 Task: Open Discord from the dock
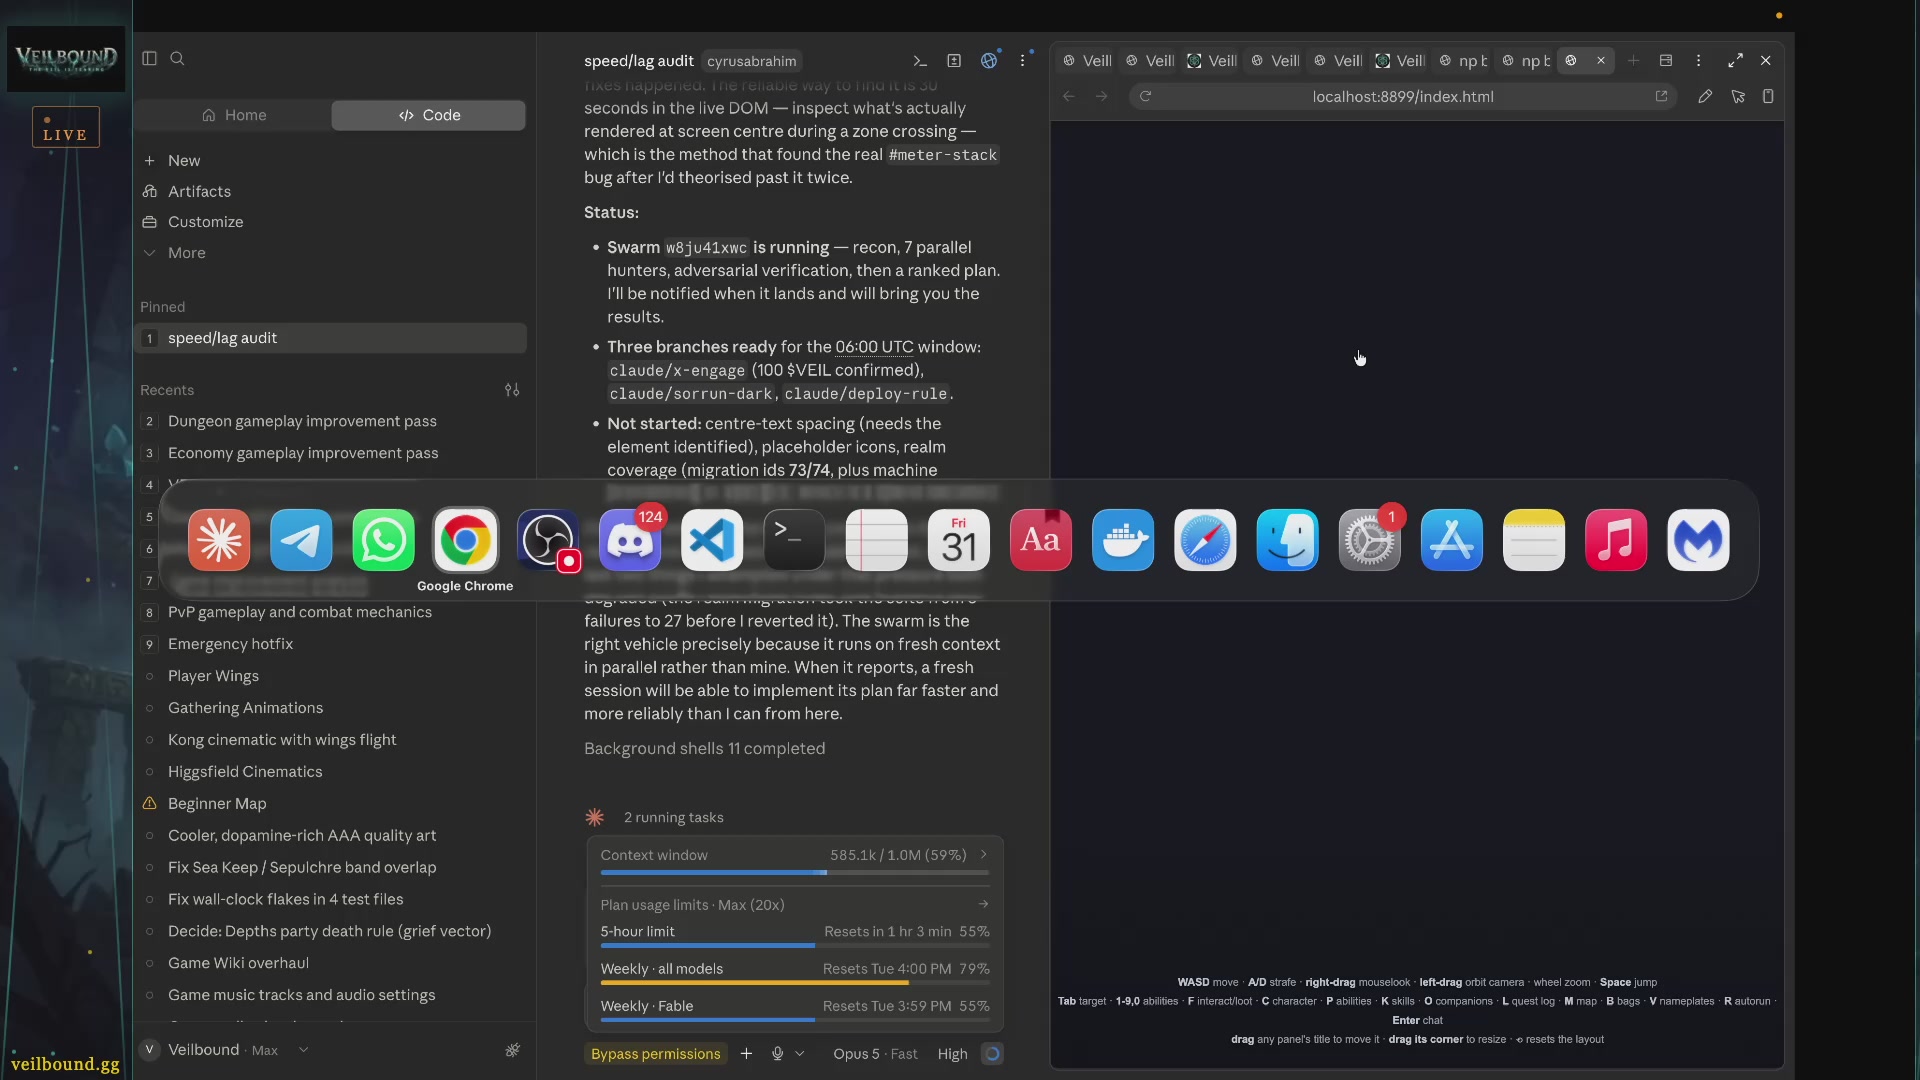[x=629, y=540]
